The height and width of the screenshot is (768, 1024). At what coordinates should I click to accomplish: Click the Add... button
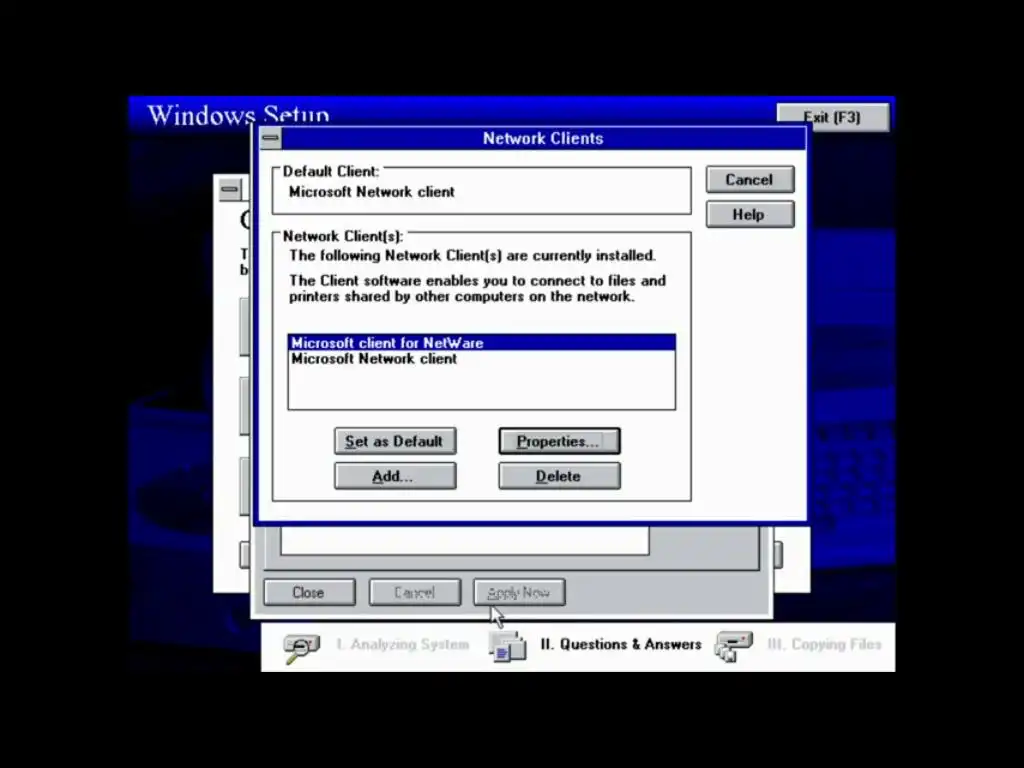tap(394, 476)
